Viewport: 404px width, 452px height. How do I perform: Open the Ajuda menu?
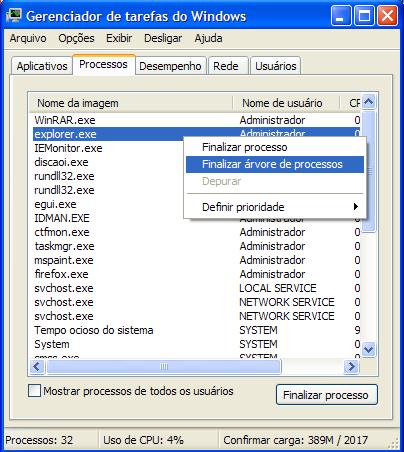tap(208, 38)
